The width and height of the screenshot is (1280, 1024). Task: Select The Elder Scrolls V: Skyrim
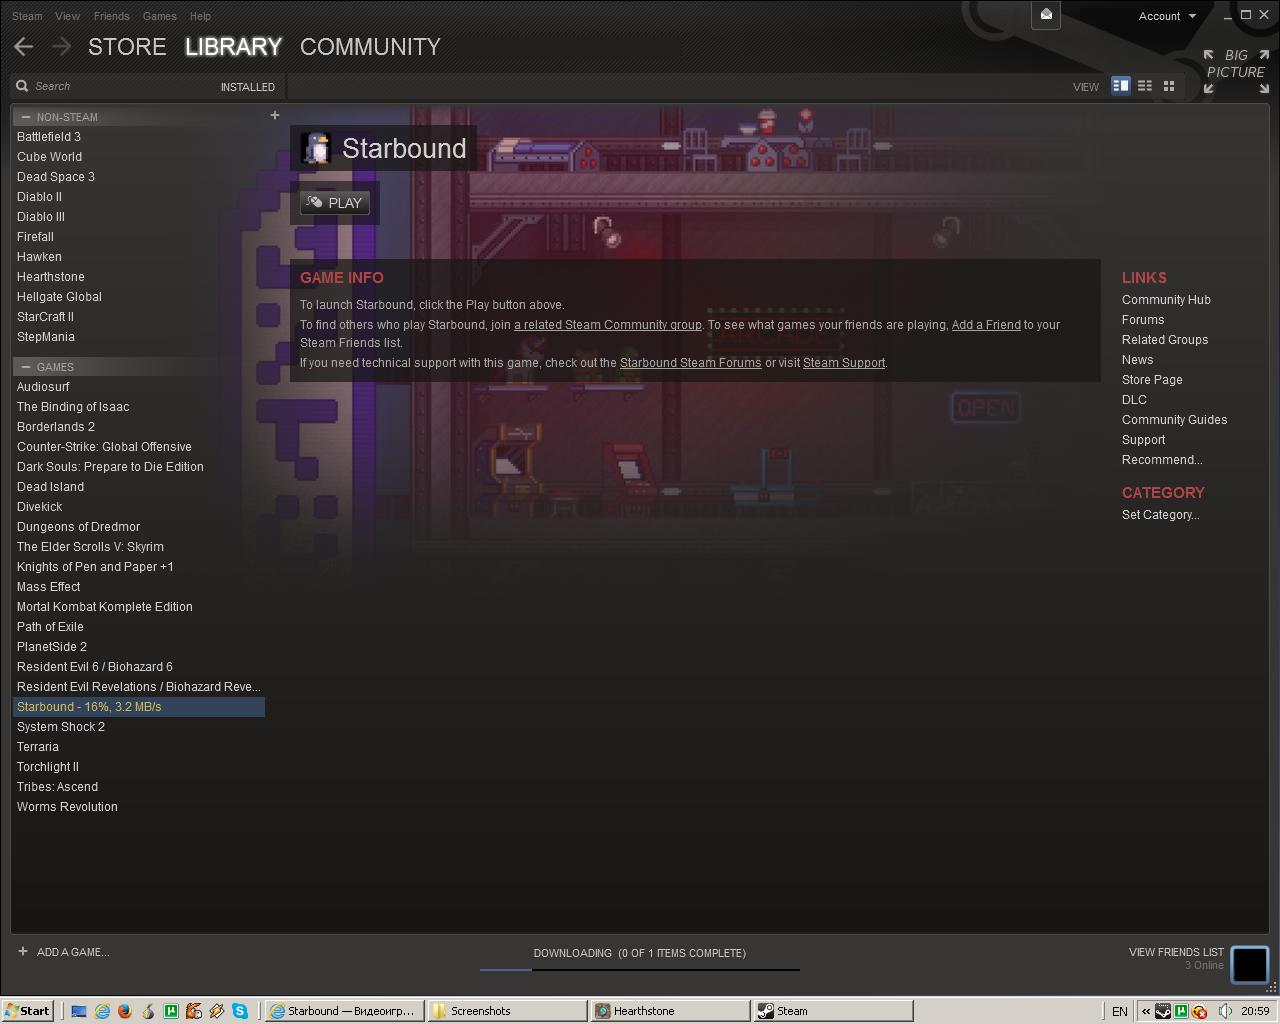(x=139, y=547)
